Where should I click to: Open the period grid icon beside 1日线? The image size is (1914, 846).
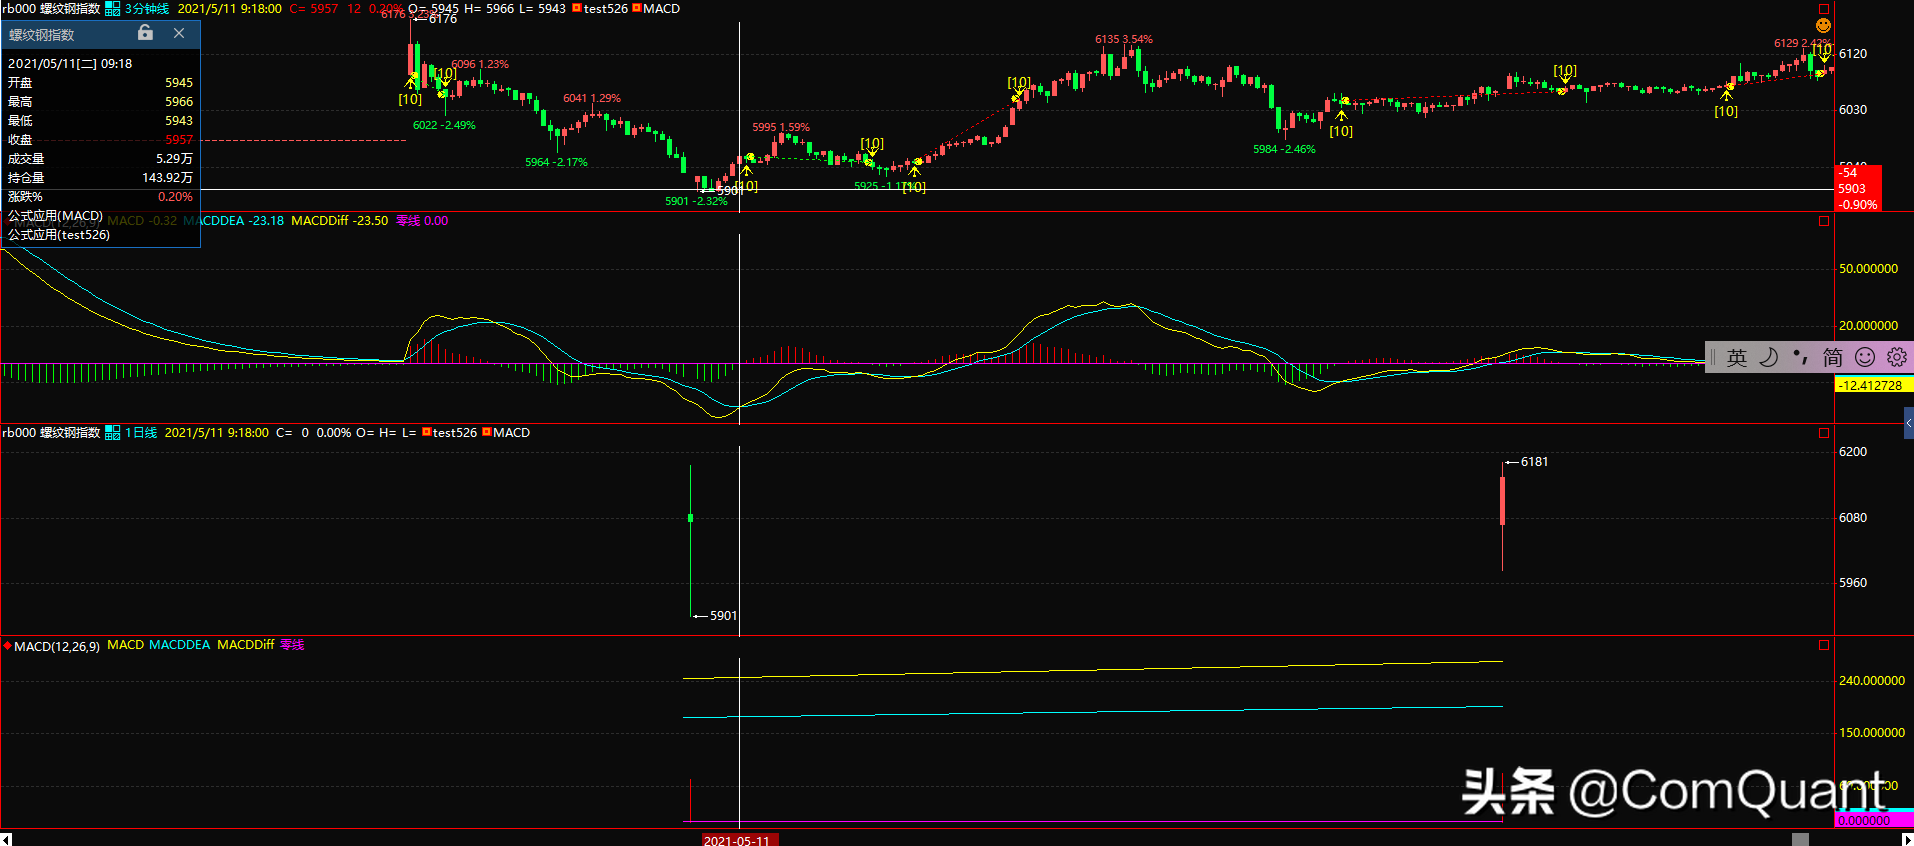[113, 433]
